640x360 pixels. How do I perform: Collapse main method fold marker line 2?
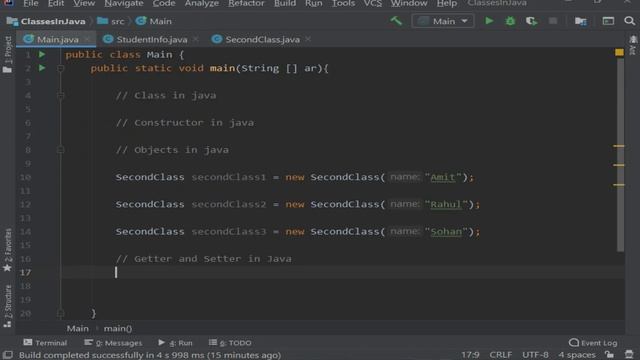click(60, 68)
